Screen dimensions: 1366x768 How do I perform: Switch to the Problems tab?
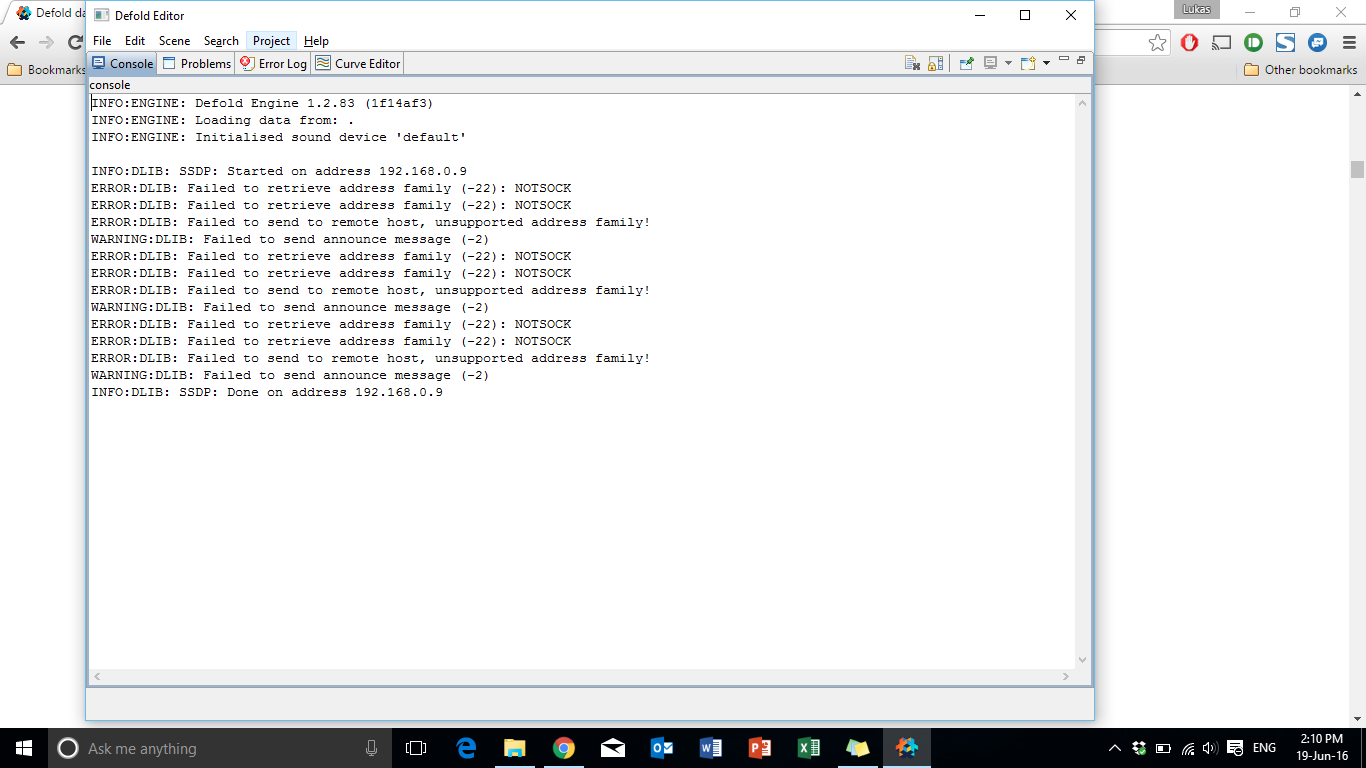(x=196, y=63)
